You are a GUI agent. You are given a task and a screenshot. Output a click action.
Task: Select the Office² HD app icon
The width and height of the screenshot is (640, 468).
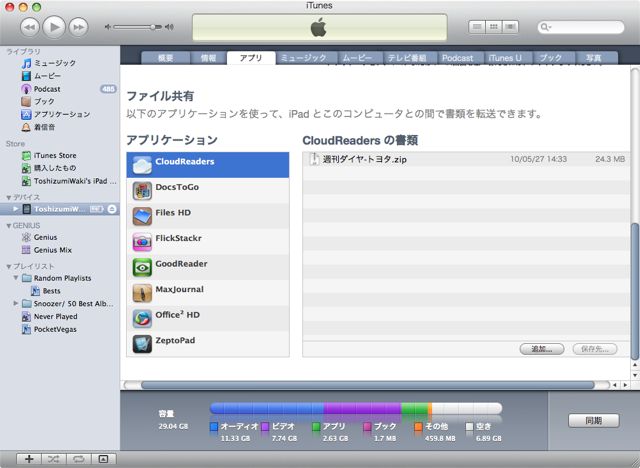click(142, 319)
